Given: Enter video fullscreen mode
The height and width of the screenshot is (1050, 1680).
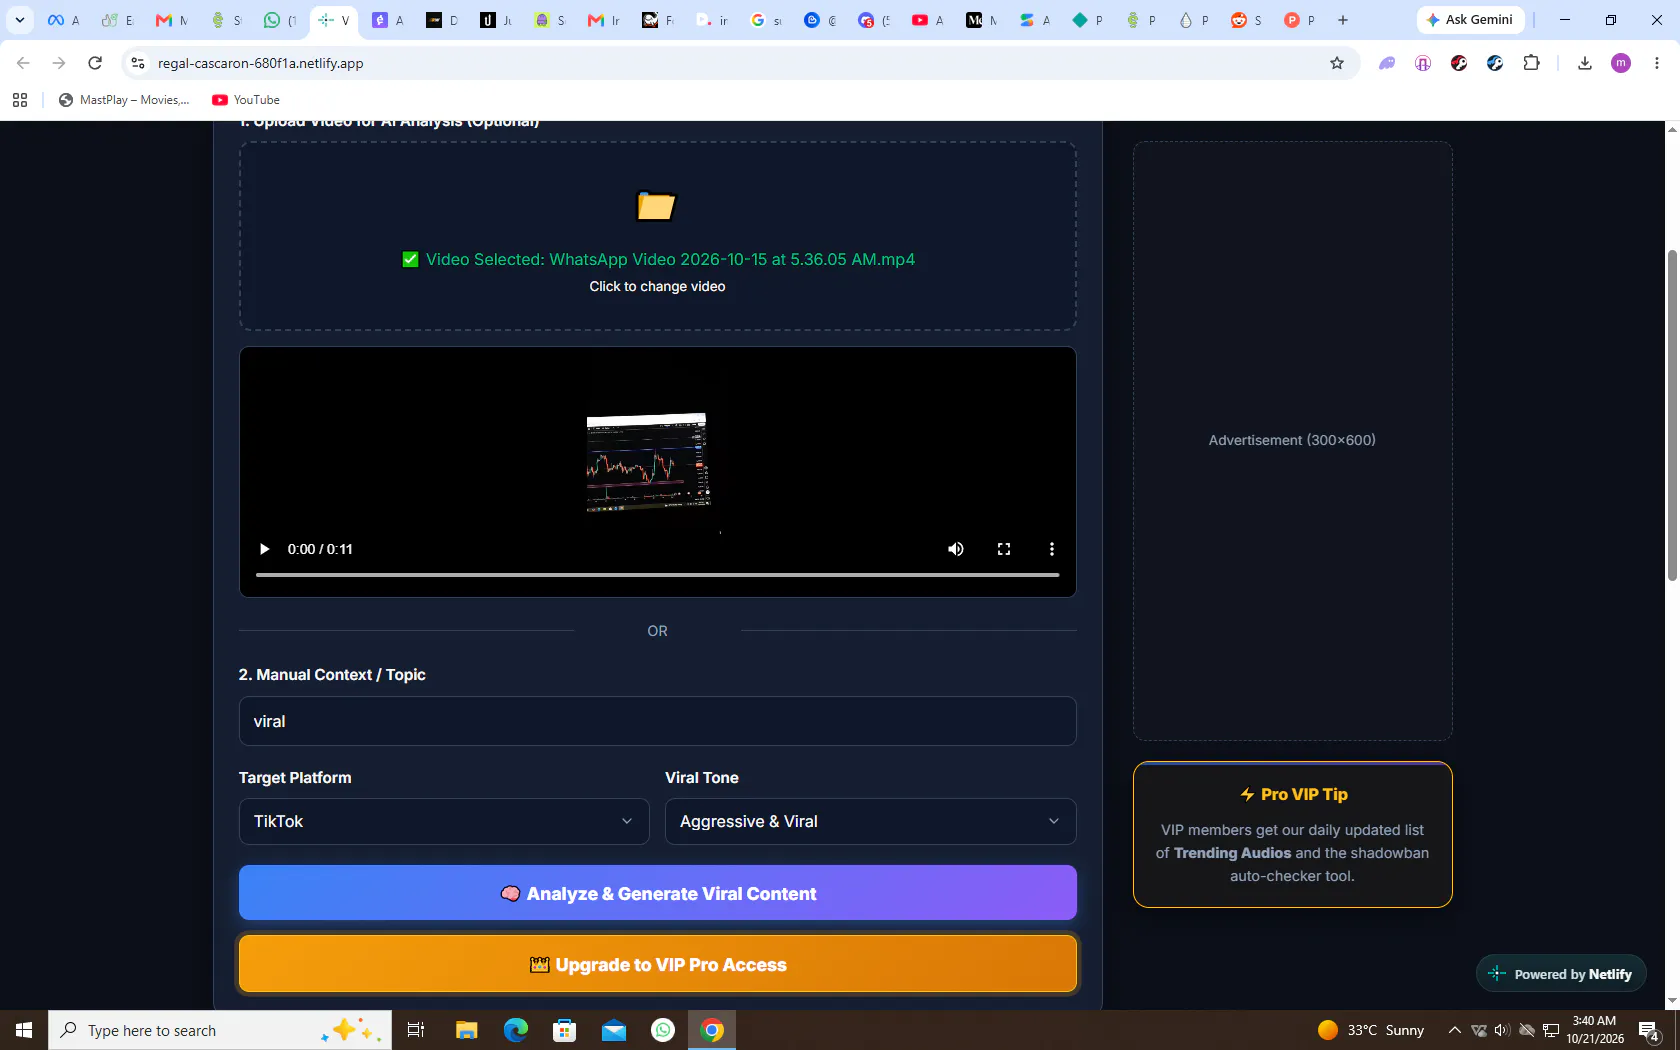Looking at the screenshot, I should (x=1004, y=549).
